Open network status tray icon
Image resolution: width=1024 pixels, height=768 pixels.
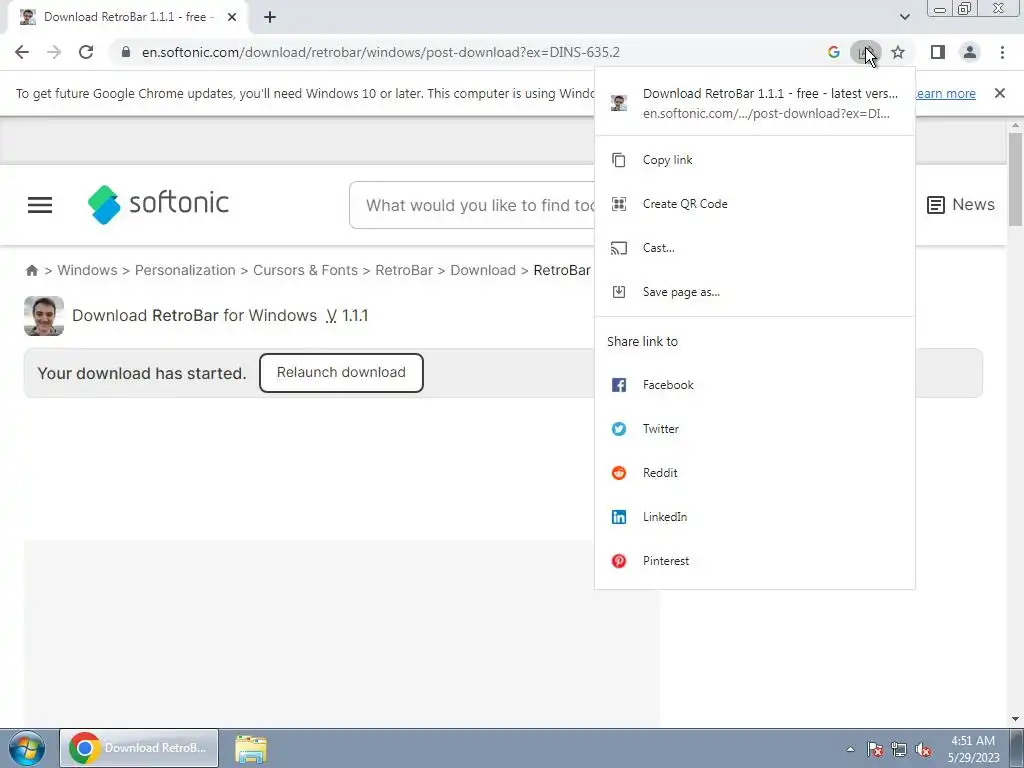tap(899, 749)
